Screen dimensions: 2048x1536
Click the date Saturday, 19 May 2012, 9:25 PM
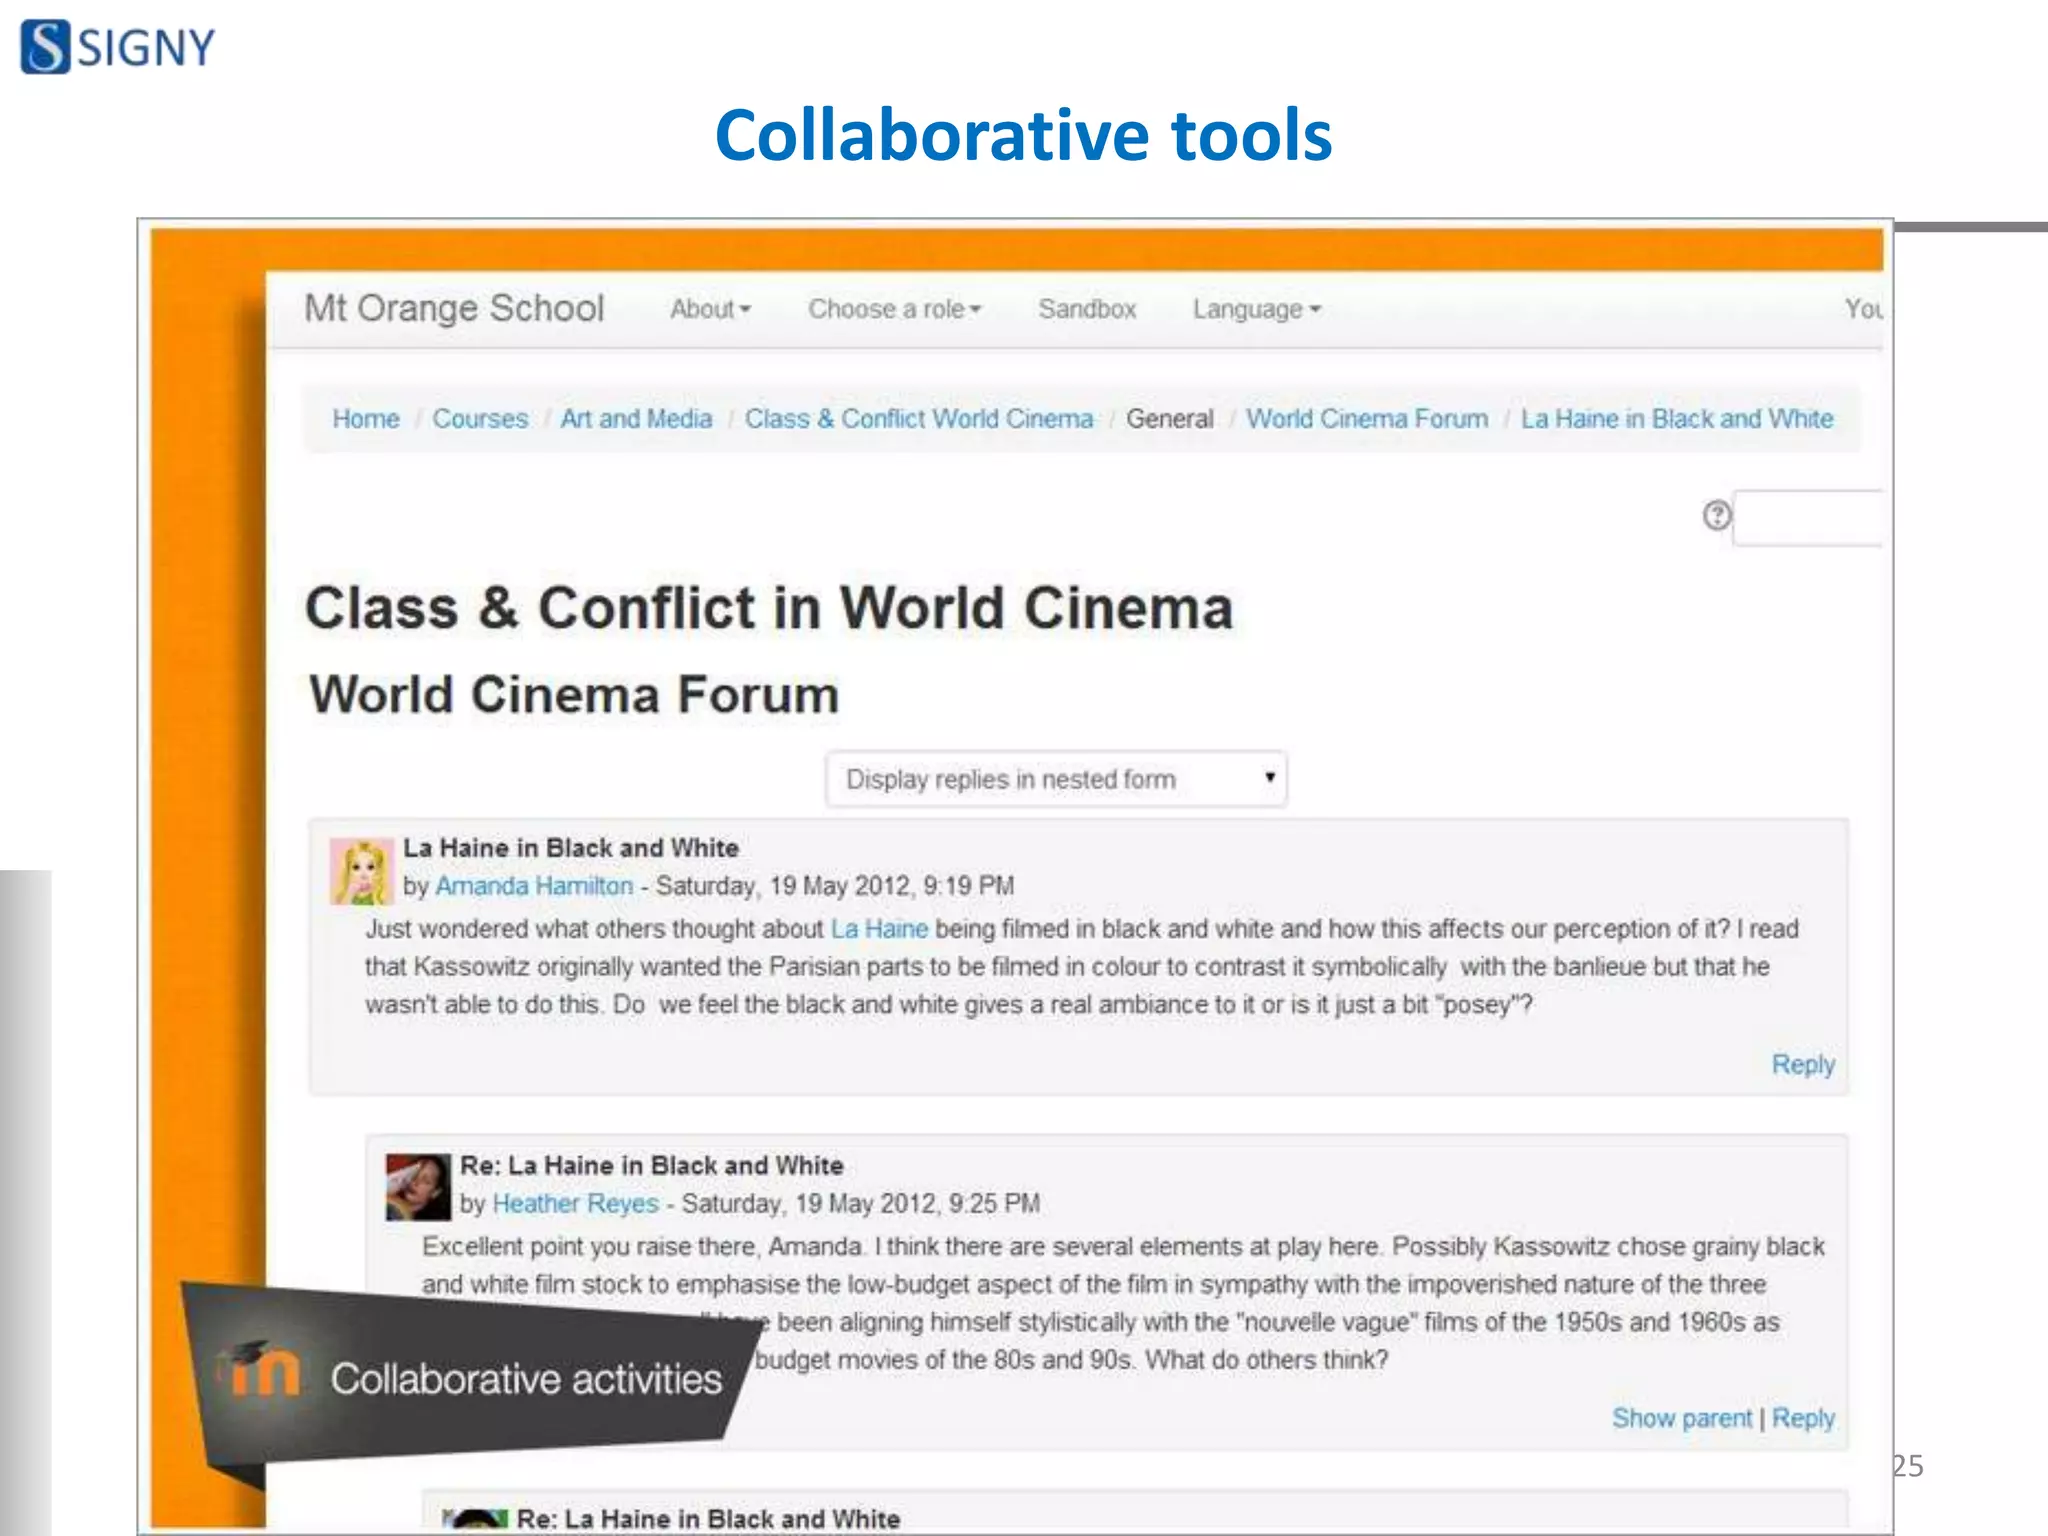(x=861, y=1203)
